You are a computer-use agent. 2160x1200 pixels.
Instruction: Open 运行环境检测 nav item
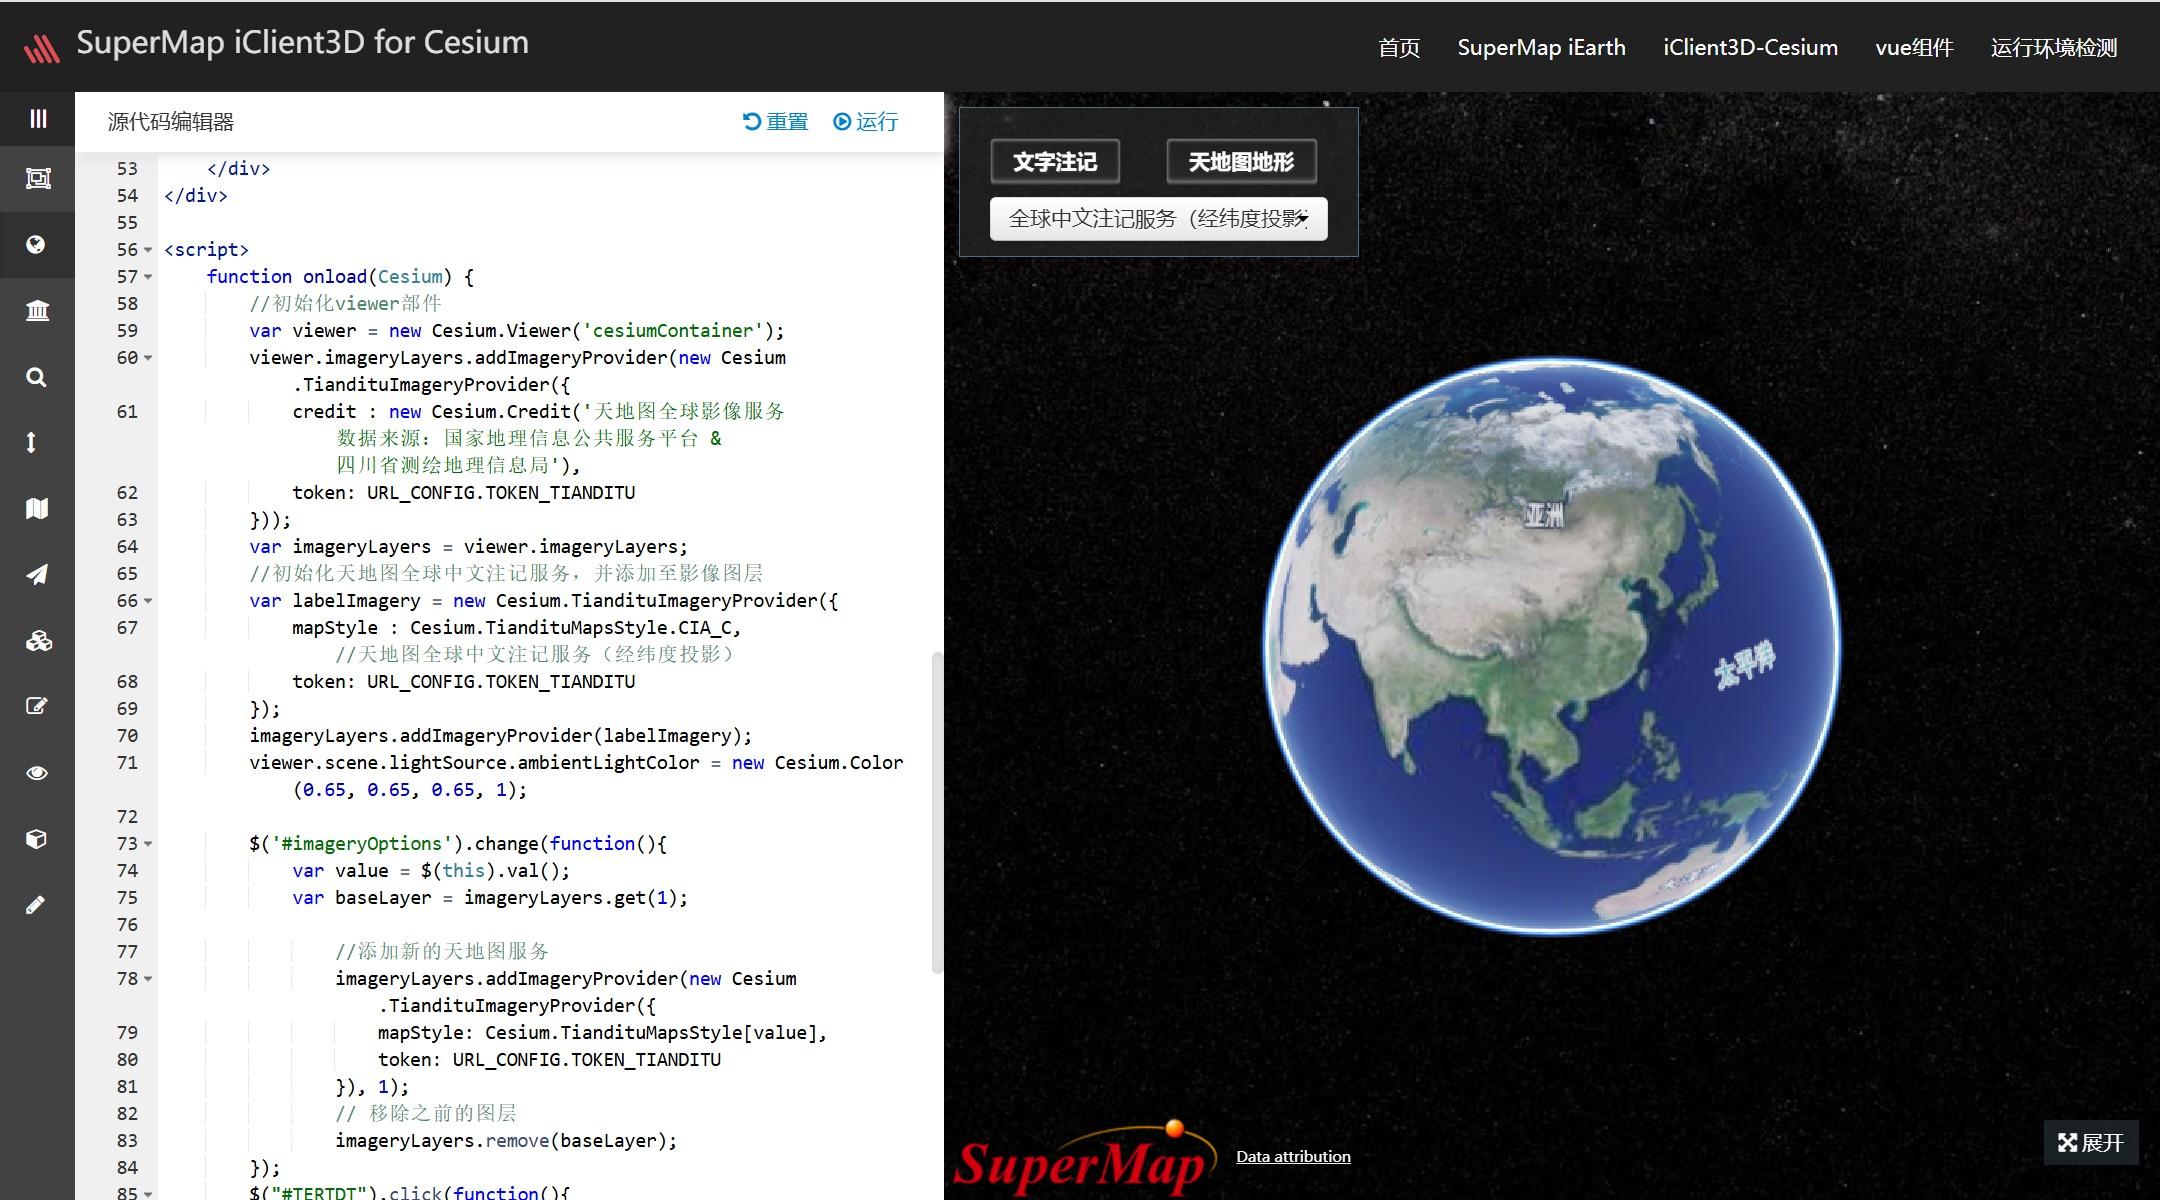(x=2054, y=48)
